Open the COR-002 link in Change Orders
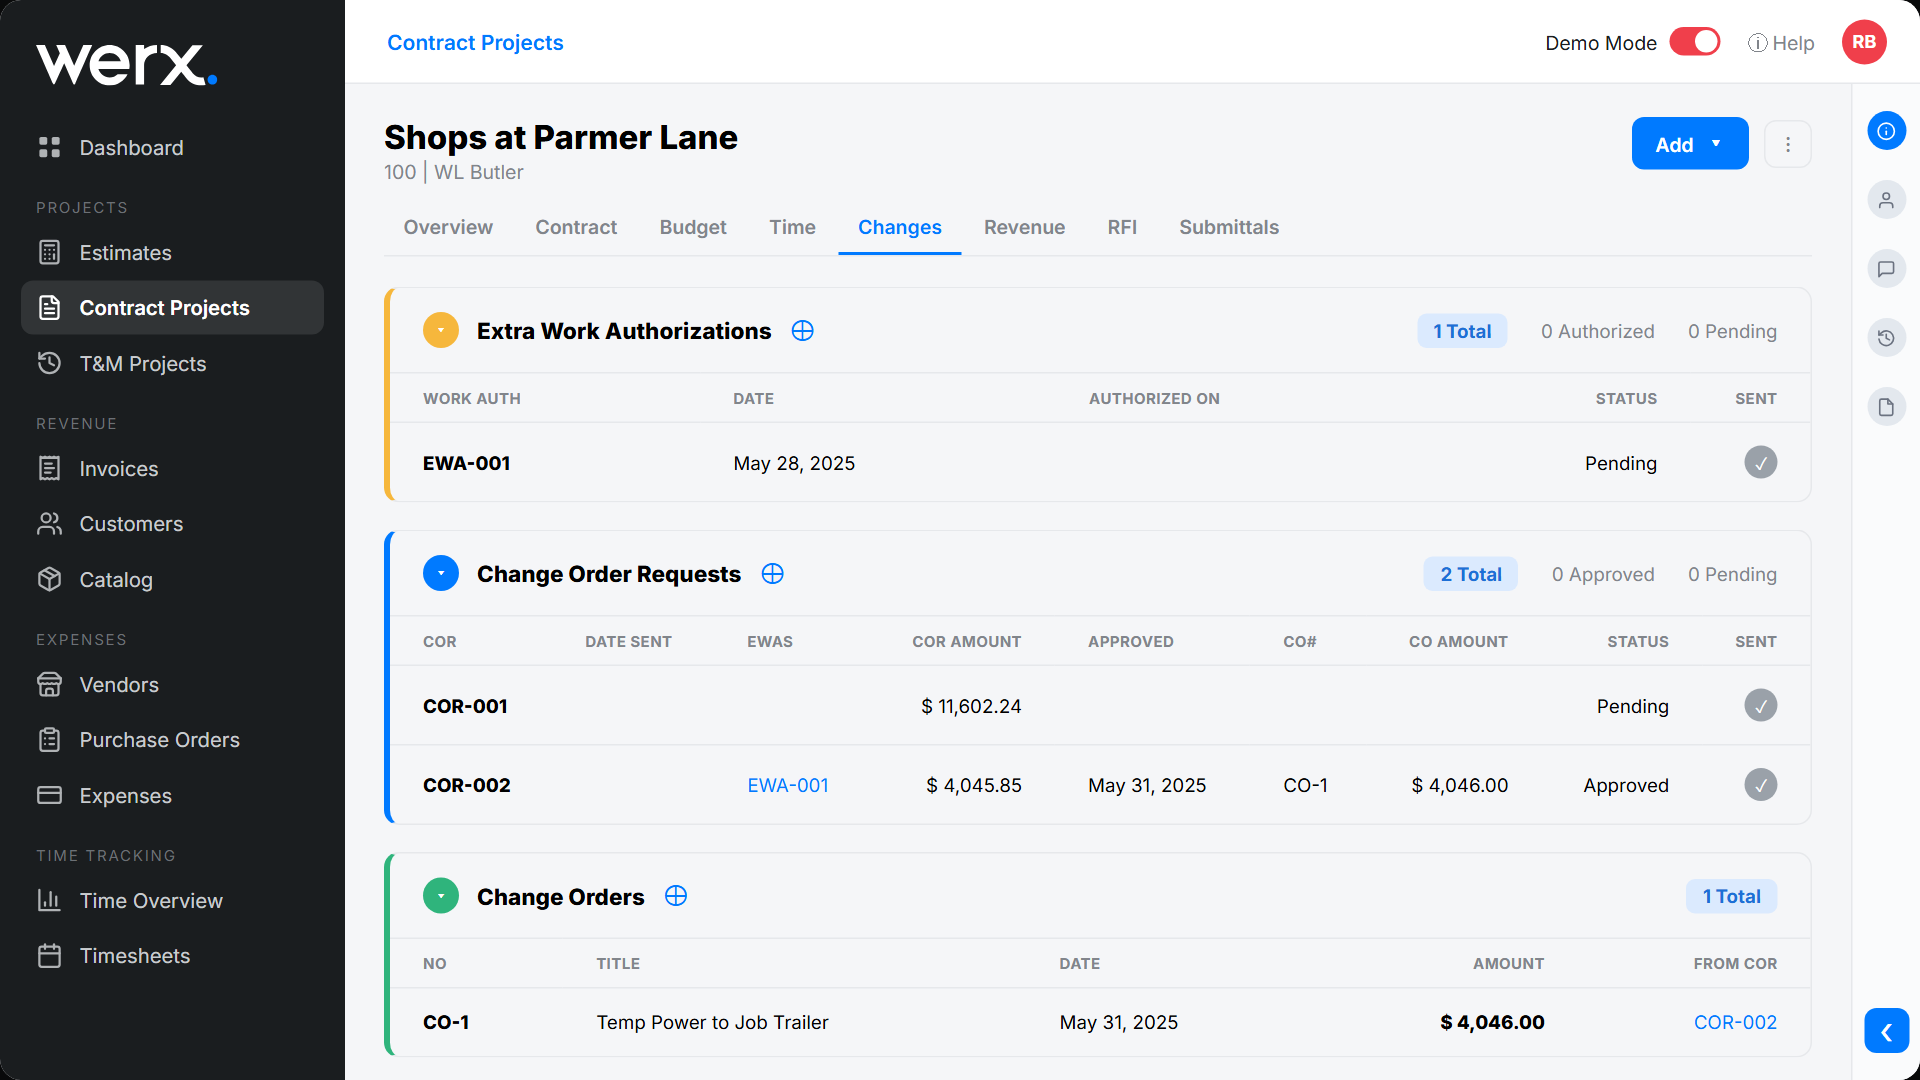This screenshot has width=1920, height=1080. click(1735, 1022)
